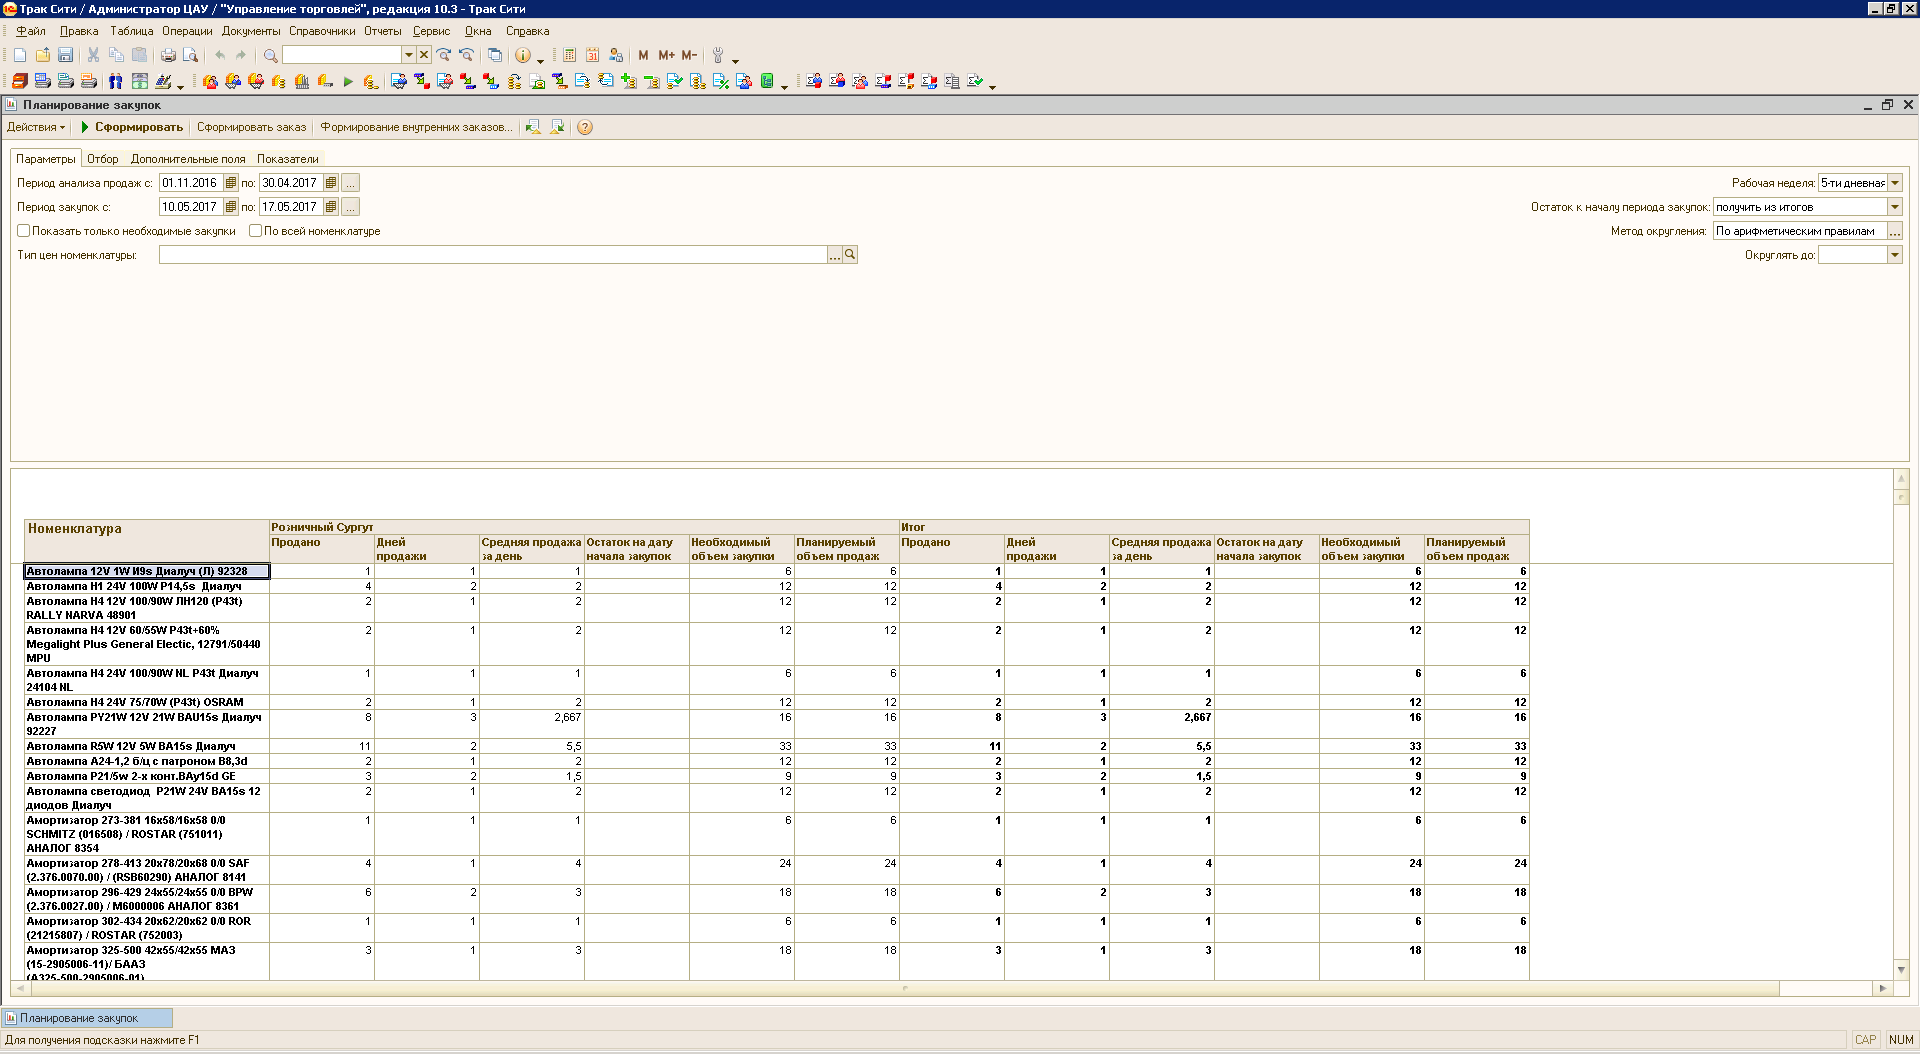Image resolution: width=1920 pixels, height=1054 pixels.
Task: Click the M+ memory add icon
Action: tap(666, 55)
